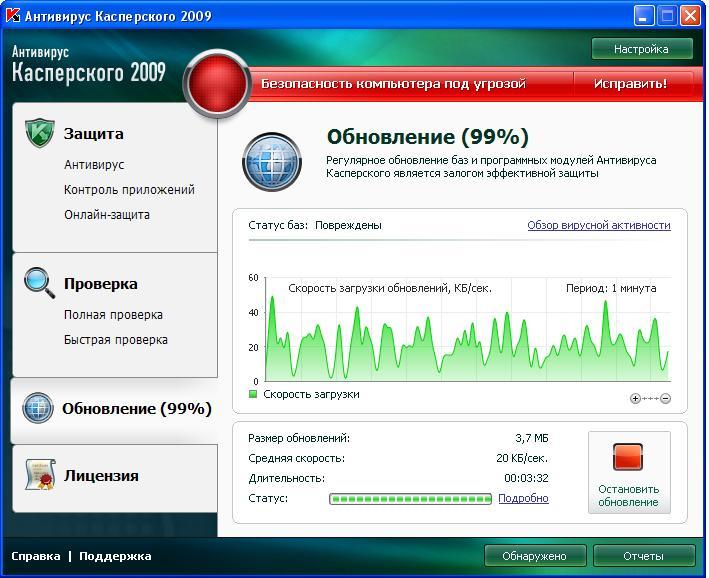
Task: Zoom out graph with minus icon
Action: click(x=666, y=398)
